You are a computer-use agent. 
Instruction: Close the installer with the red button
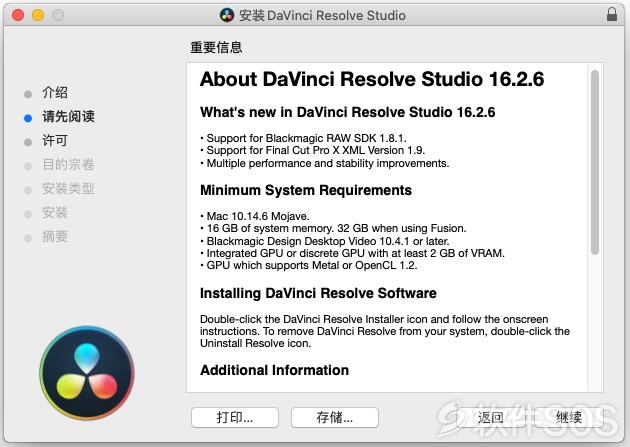click(18, 15)
